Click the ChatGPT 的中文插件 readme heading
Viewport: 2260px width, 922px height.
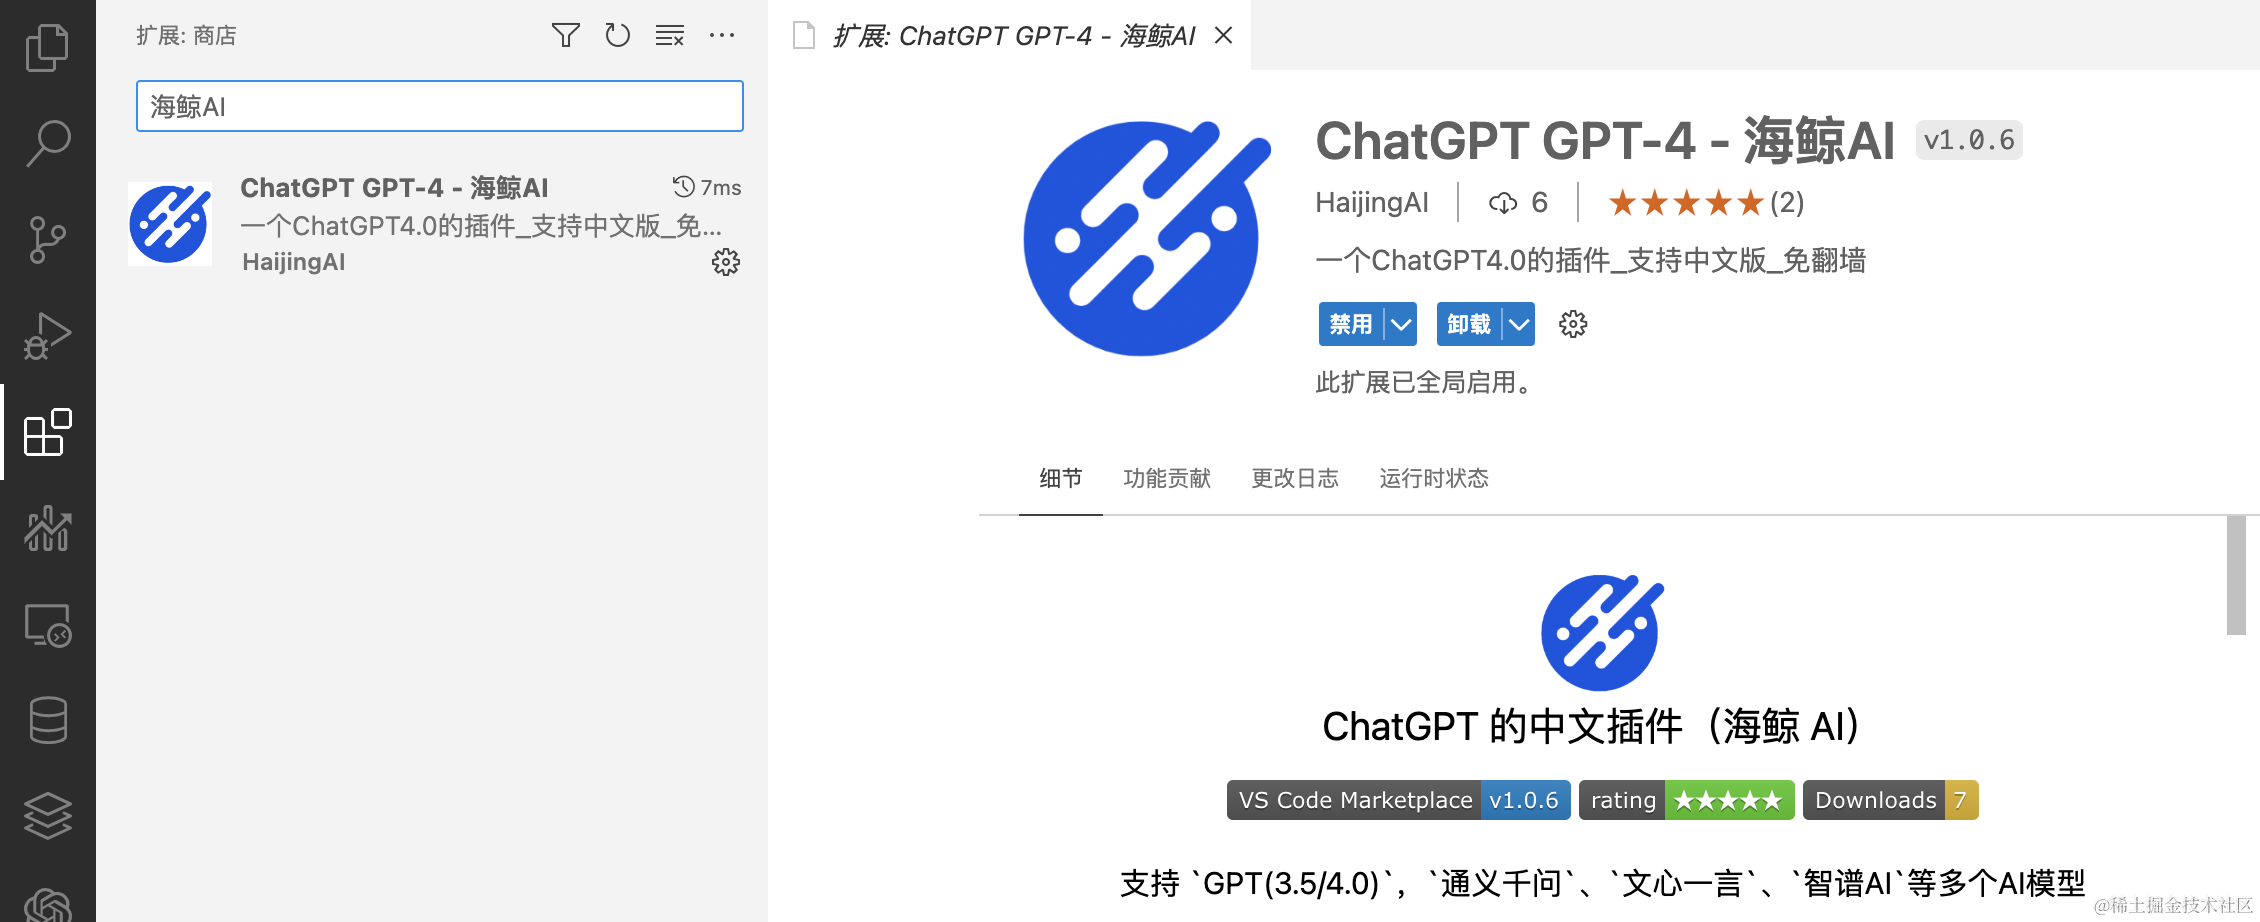pyautogui.click(x=1591, y=726)
